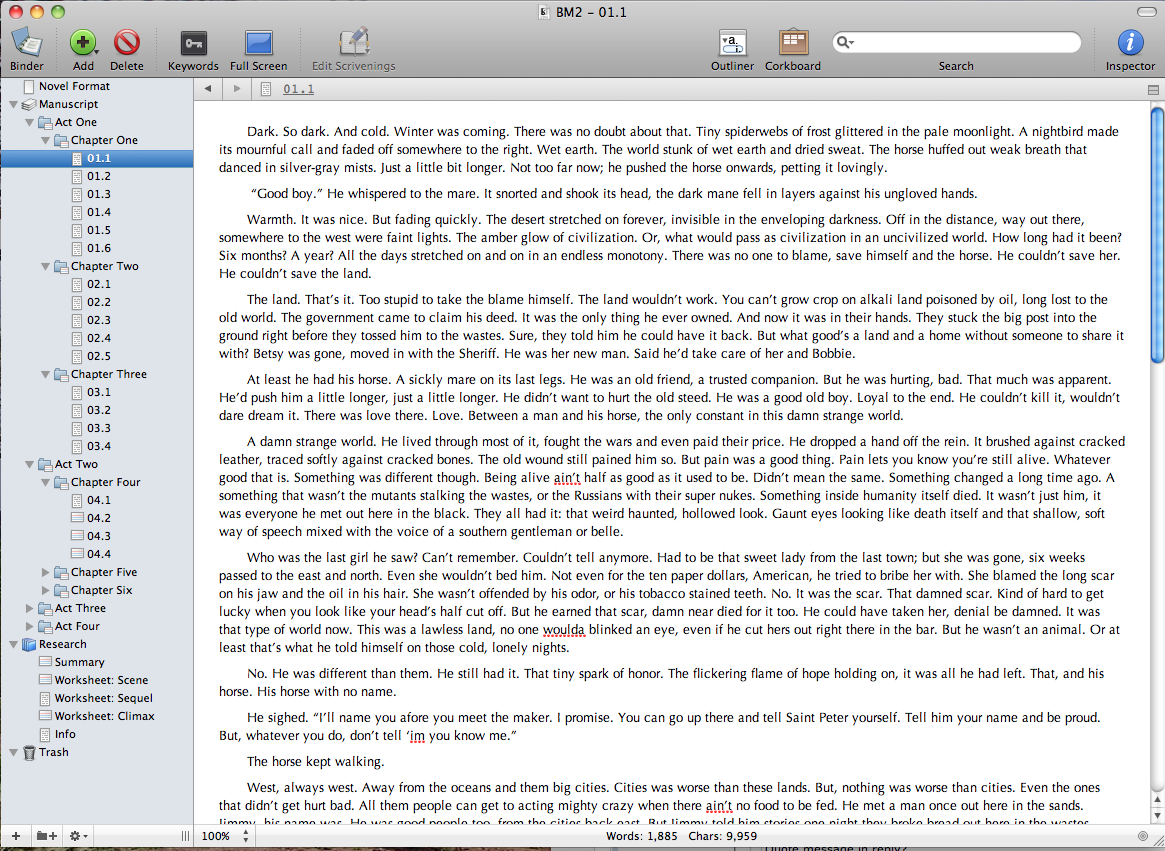Go forward in editor history
The width and height of the screenshot is (1165, 851).
(237, 89)
